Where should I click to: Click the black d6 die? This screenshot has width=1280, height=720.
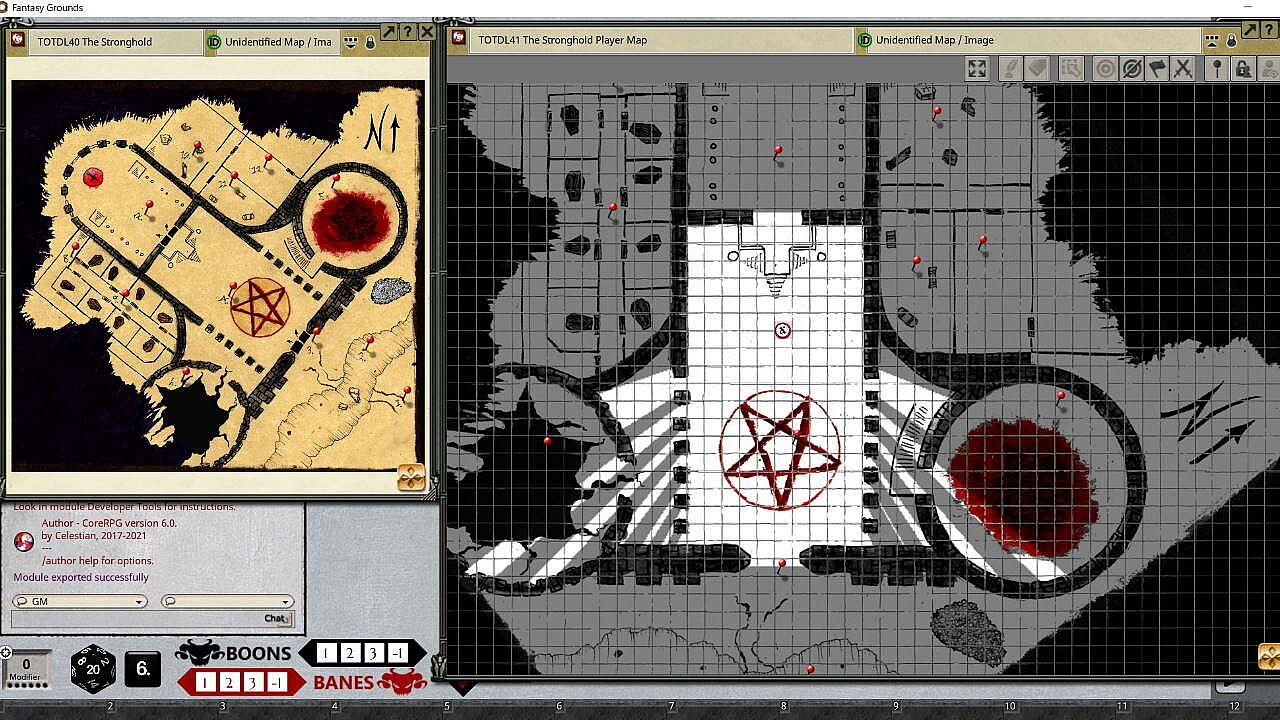click(143, 669)
